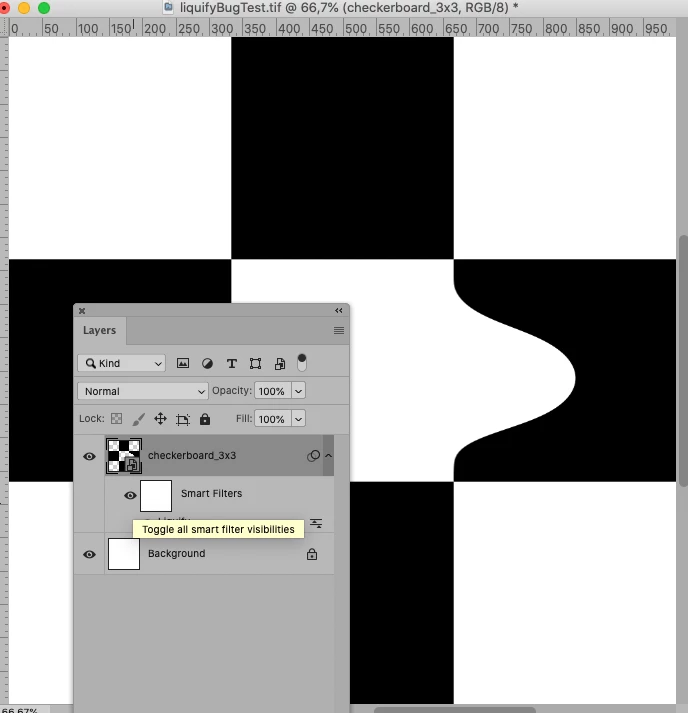Prevent auto-nesting into artboards lock icon
Screen dimensions: 688x713
tap(183, 419)
